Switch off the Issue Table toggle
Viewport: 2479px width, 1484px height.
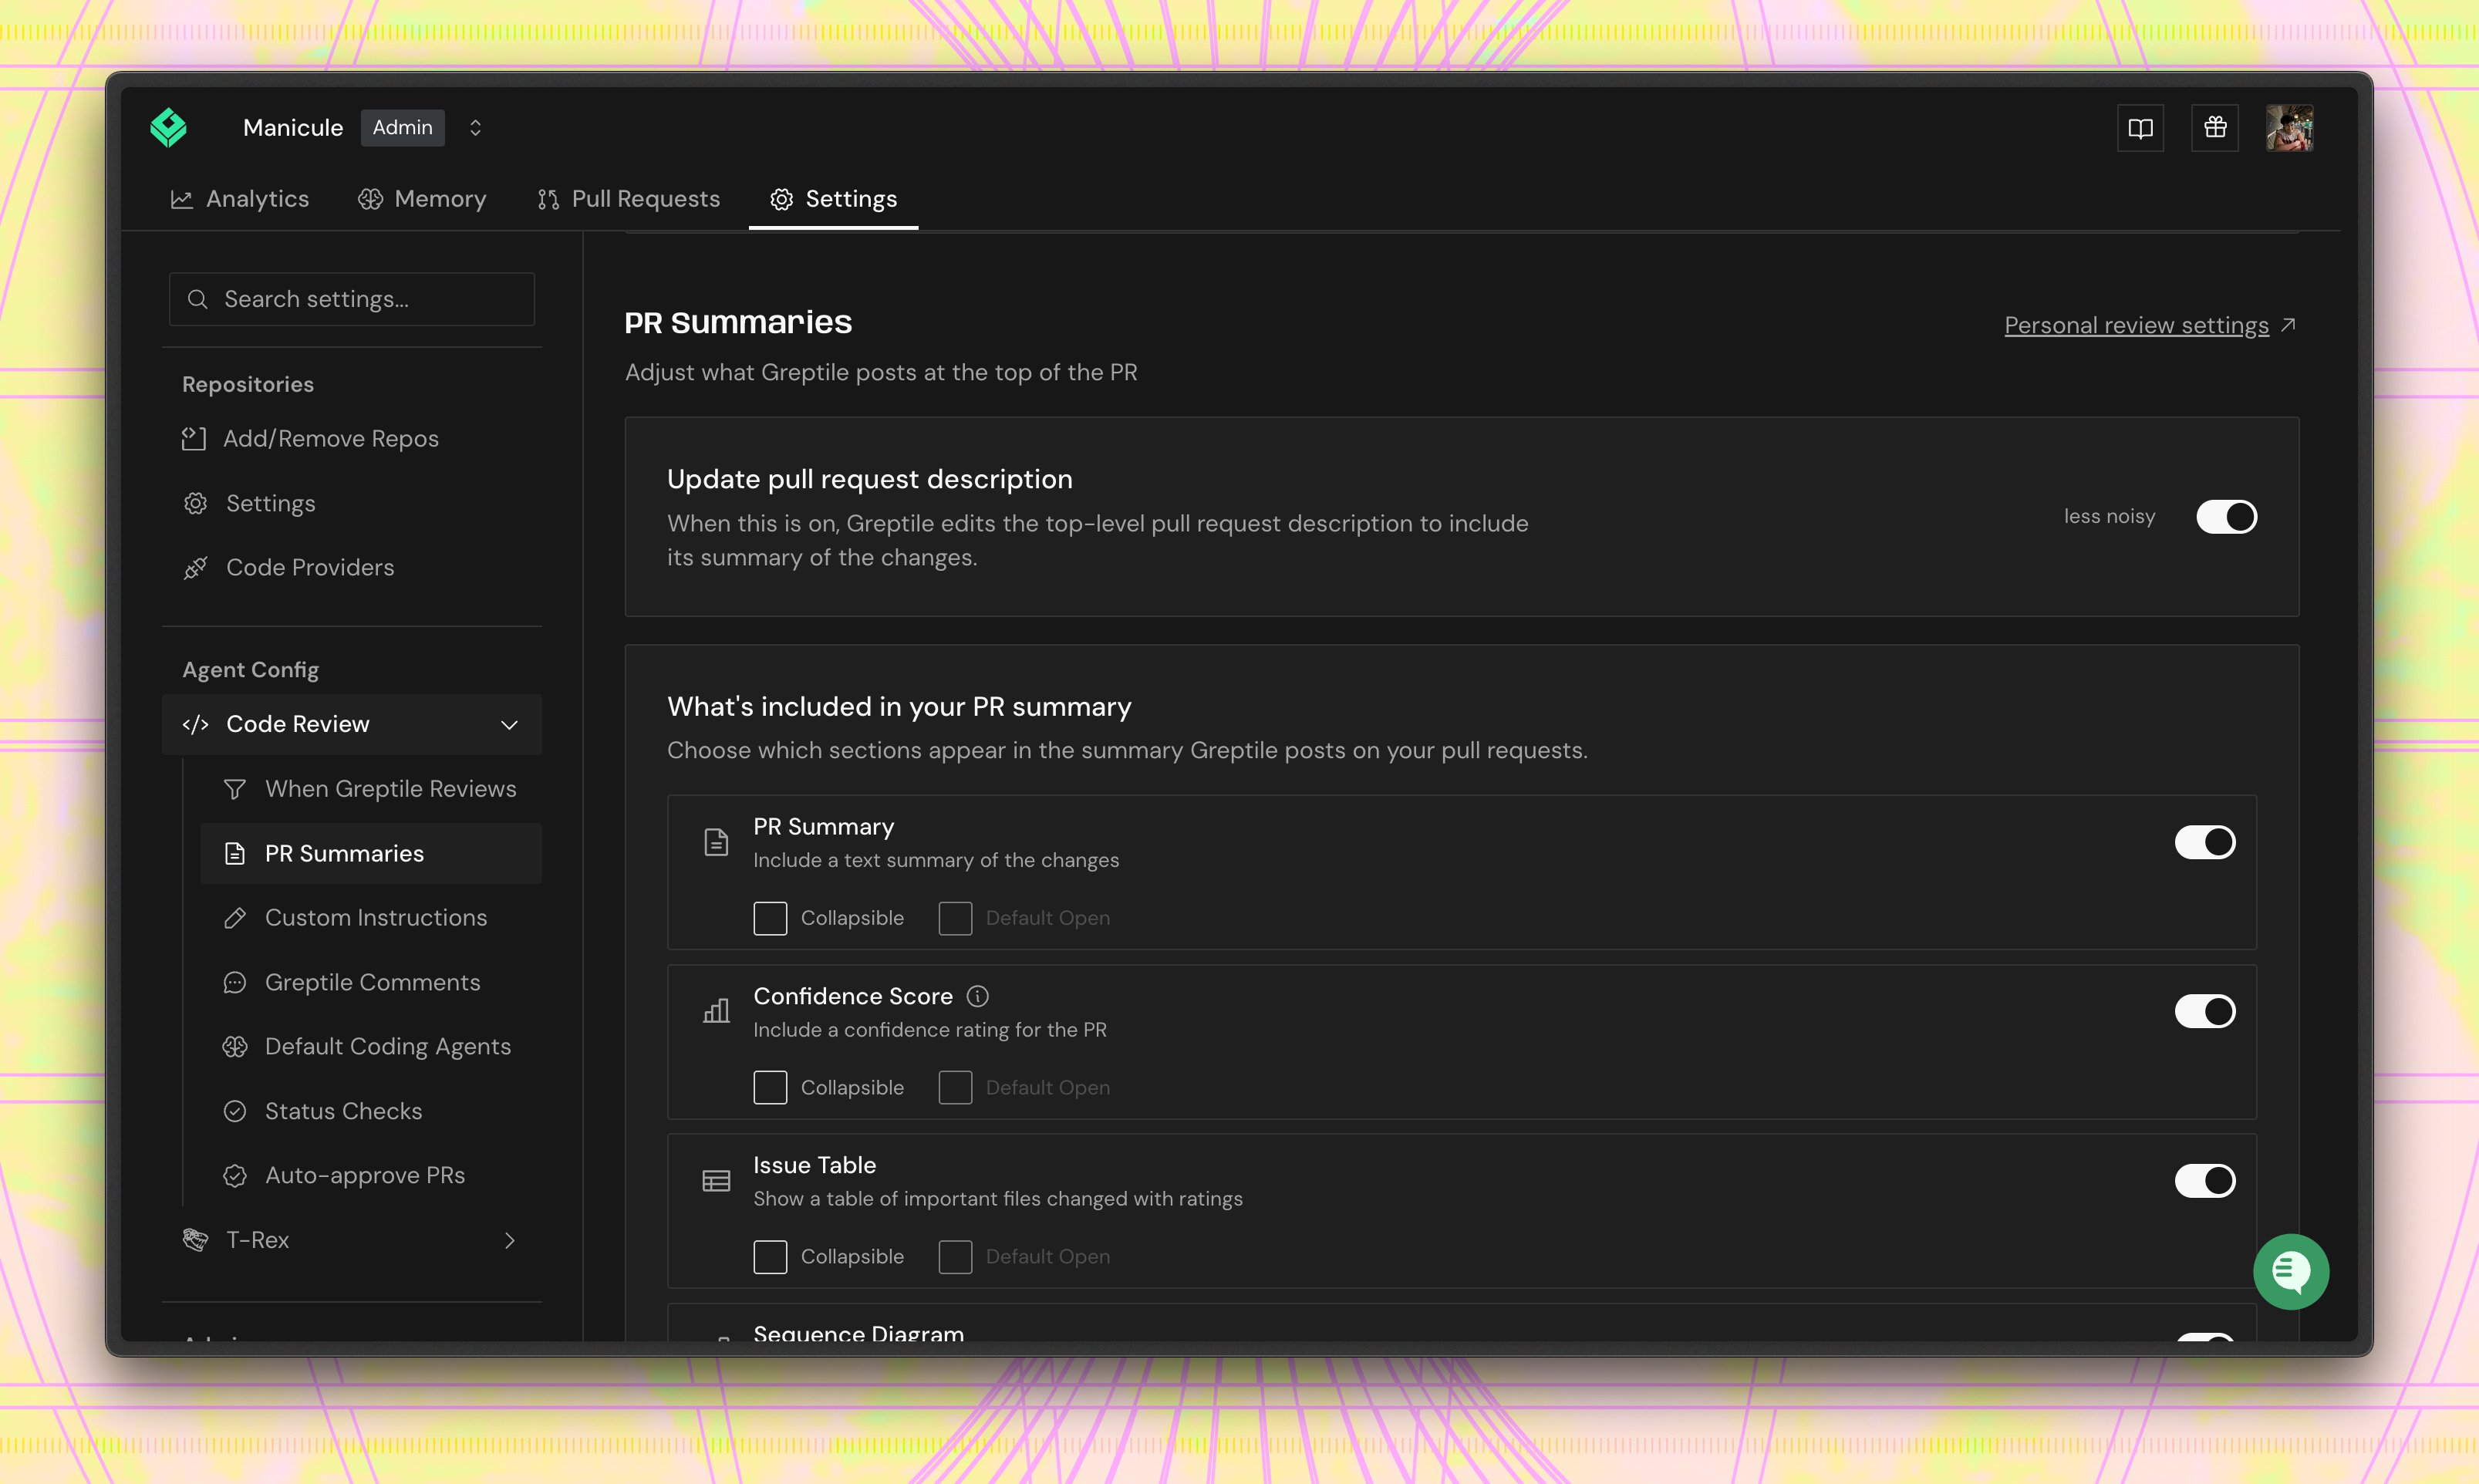2205,1181
